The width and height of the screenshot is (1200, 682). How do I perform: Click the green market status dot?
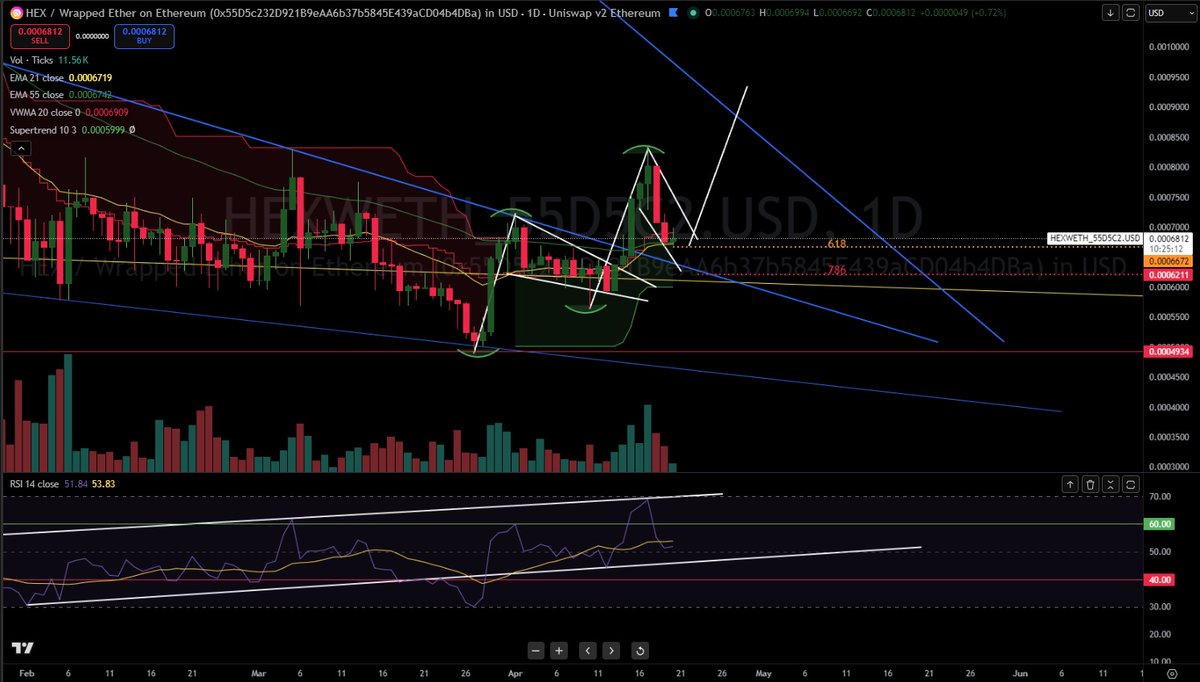pyautogui.click(x=693, y=13)
